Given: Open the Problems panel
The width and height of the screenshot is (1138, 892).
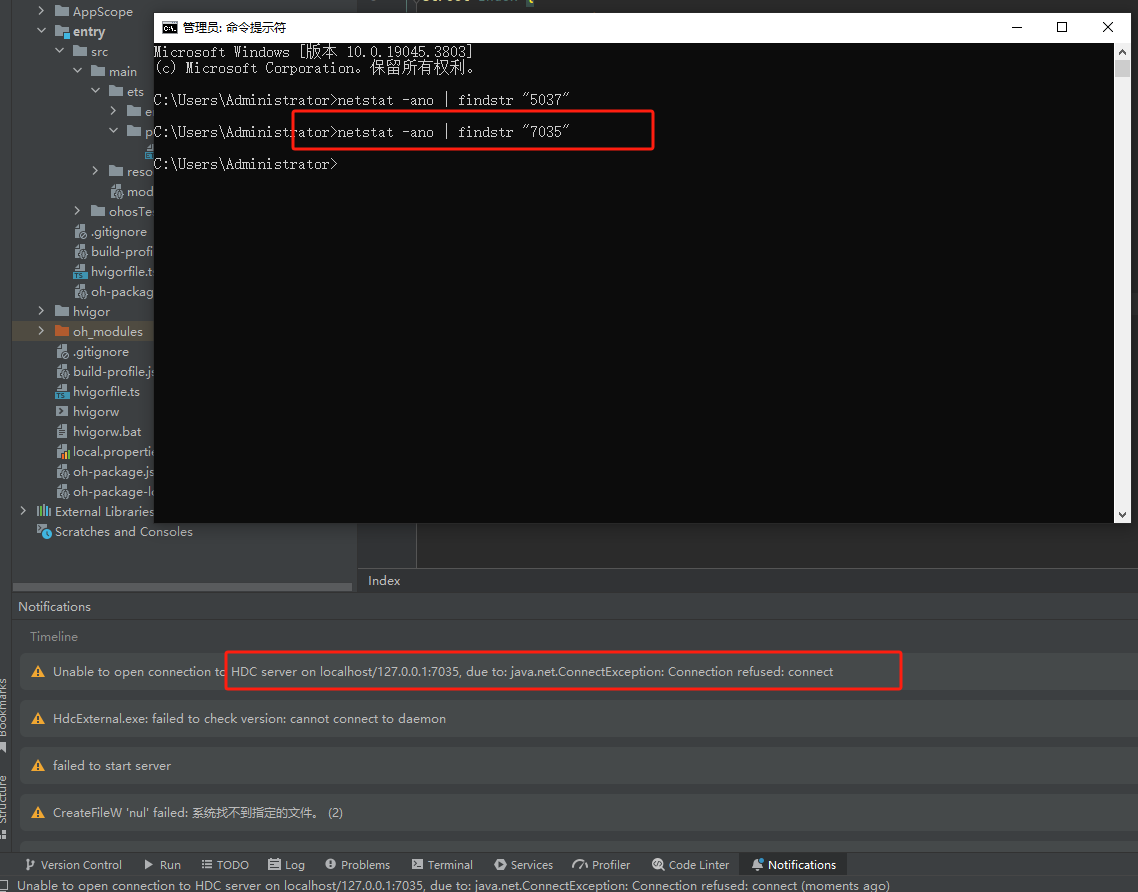Looking at the screenshot, I should [358, 864].
